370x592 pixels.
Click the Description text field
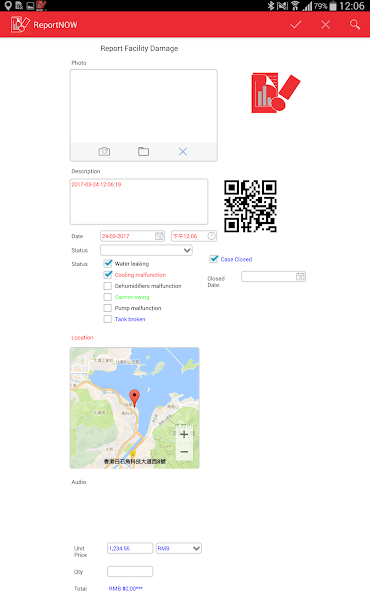point(139,202)
